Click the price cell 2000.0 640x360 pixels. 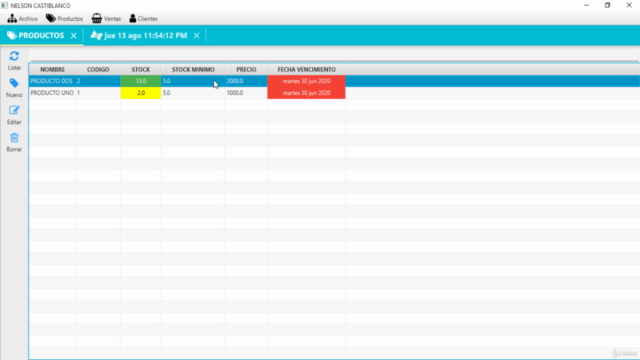click(x=246, y=81)
